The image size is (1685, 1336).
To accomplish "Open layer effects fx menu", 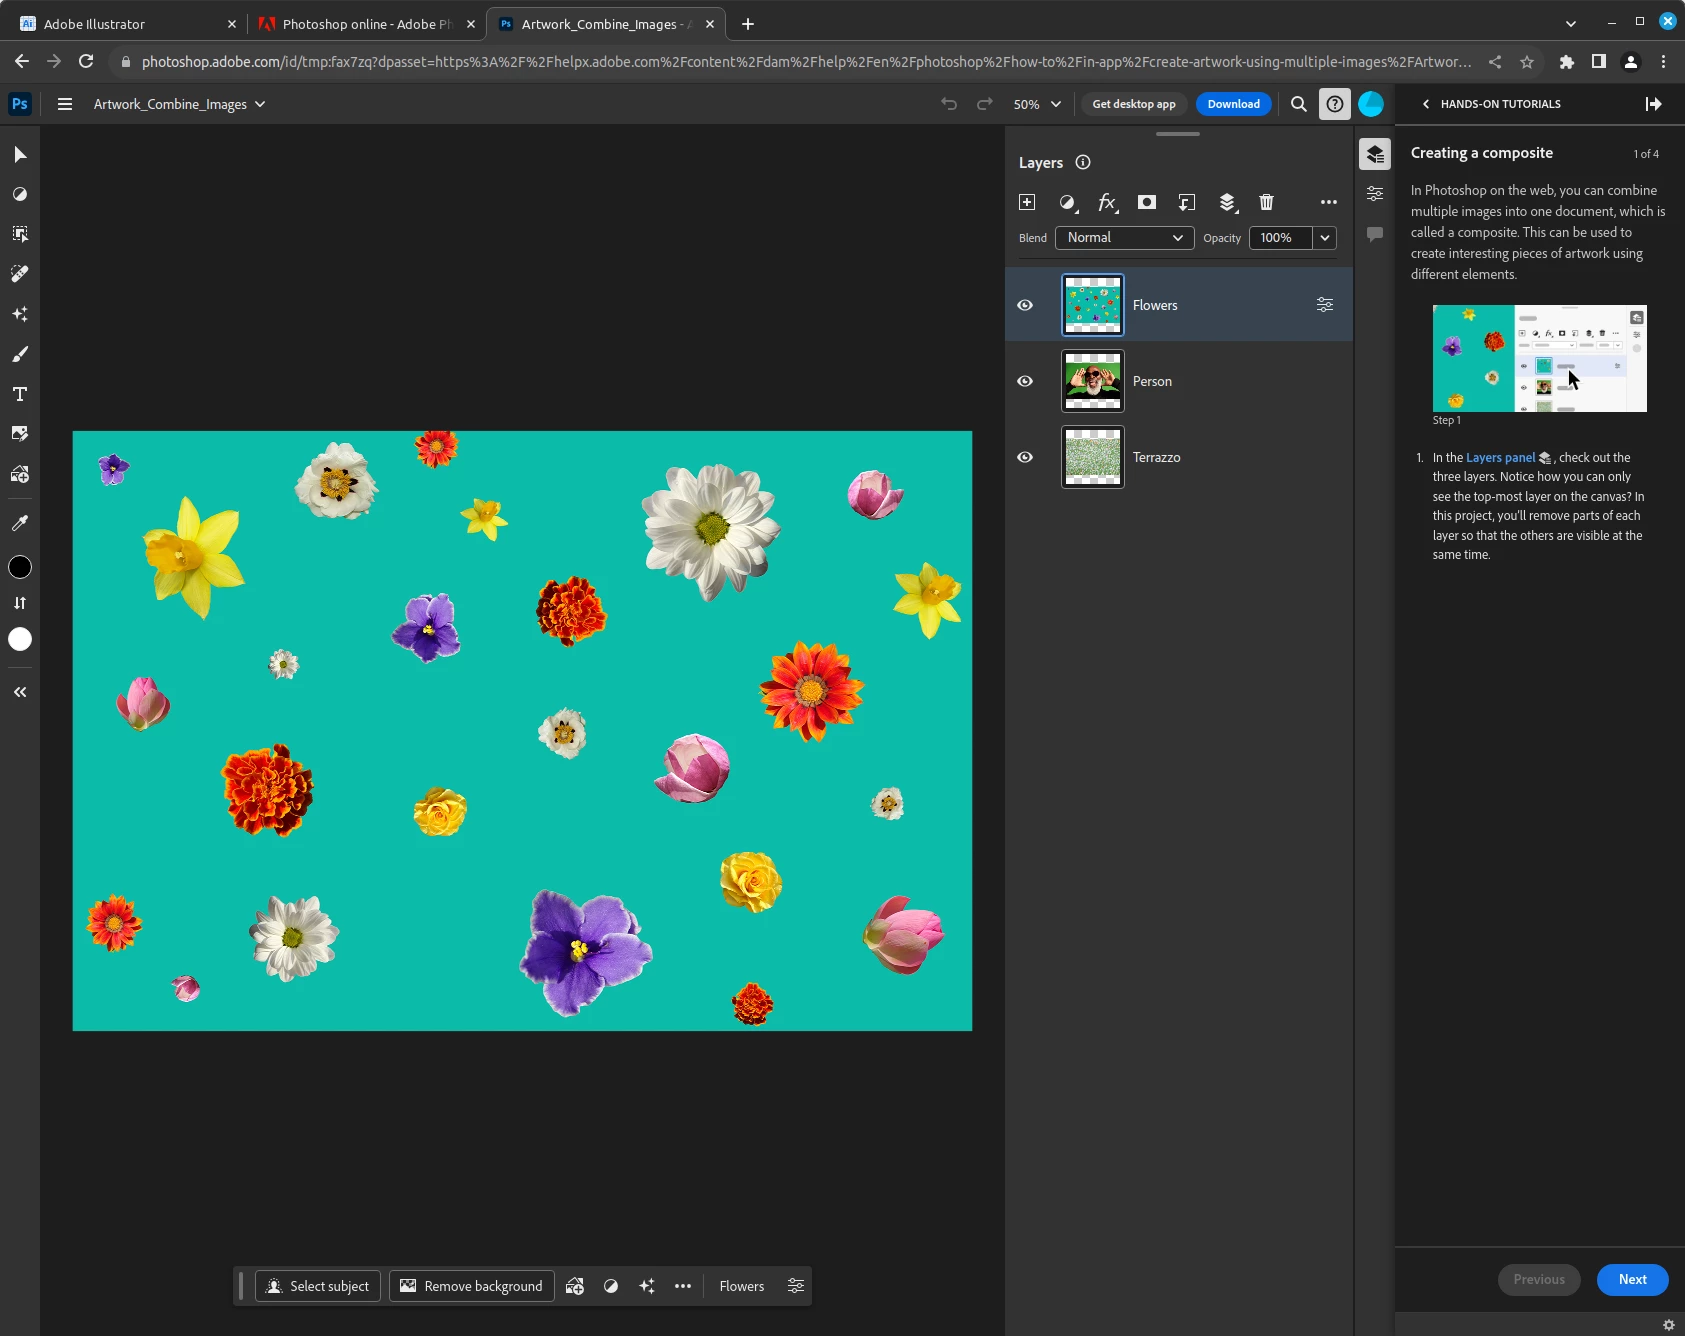I will point(1107,202).
